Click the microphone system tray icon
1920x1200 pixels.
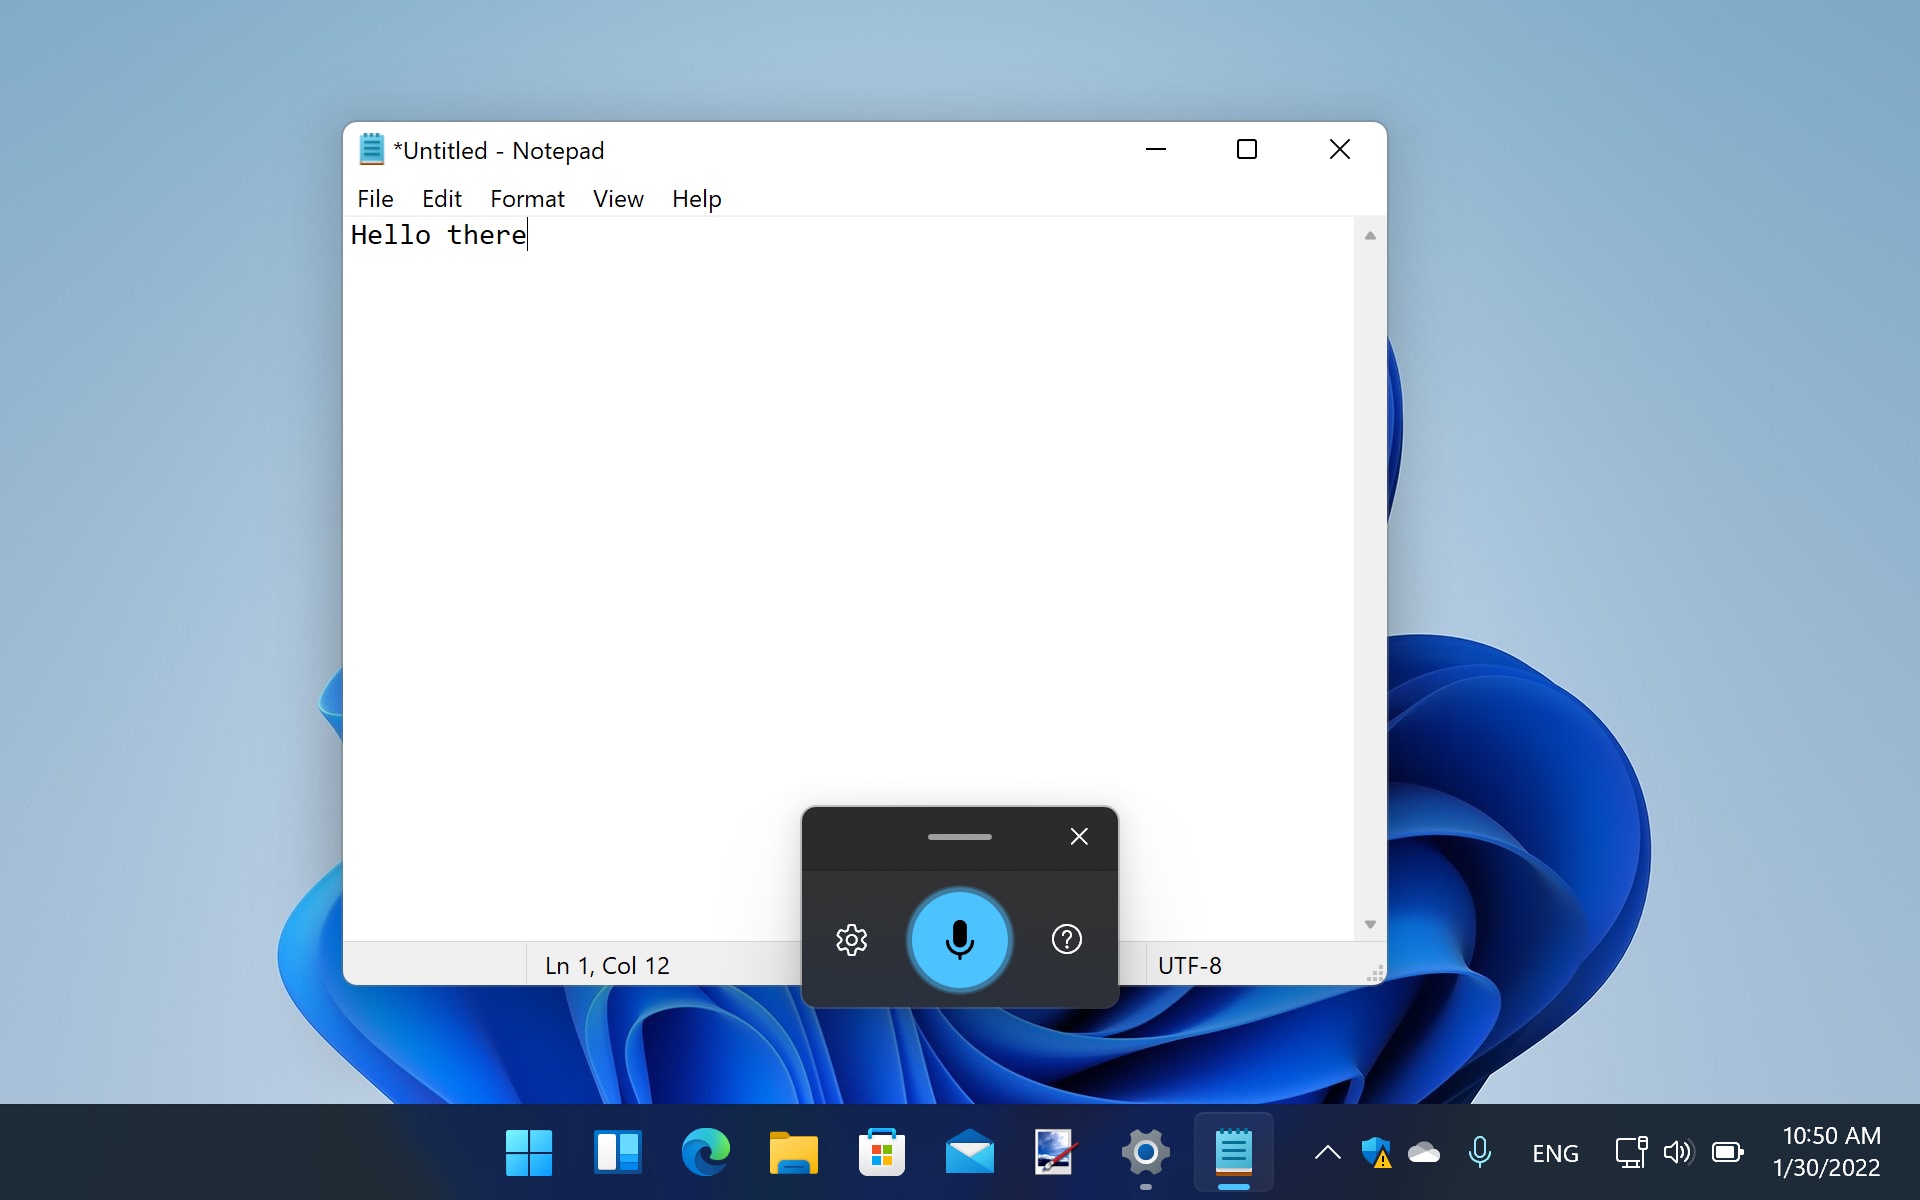click(1479, 1152)
